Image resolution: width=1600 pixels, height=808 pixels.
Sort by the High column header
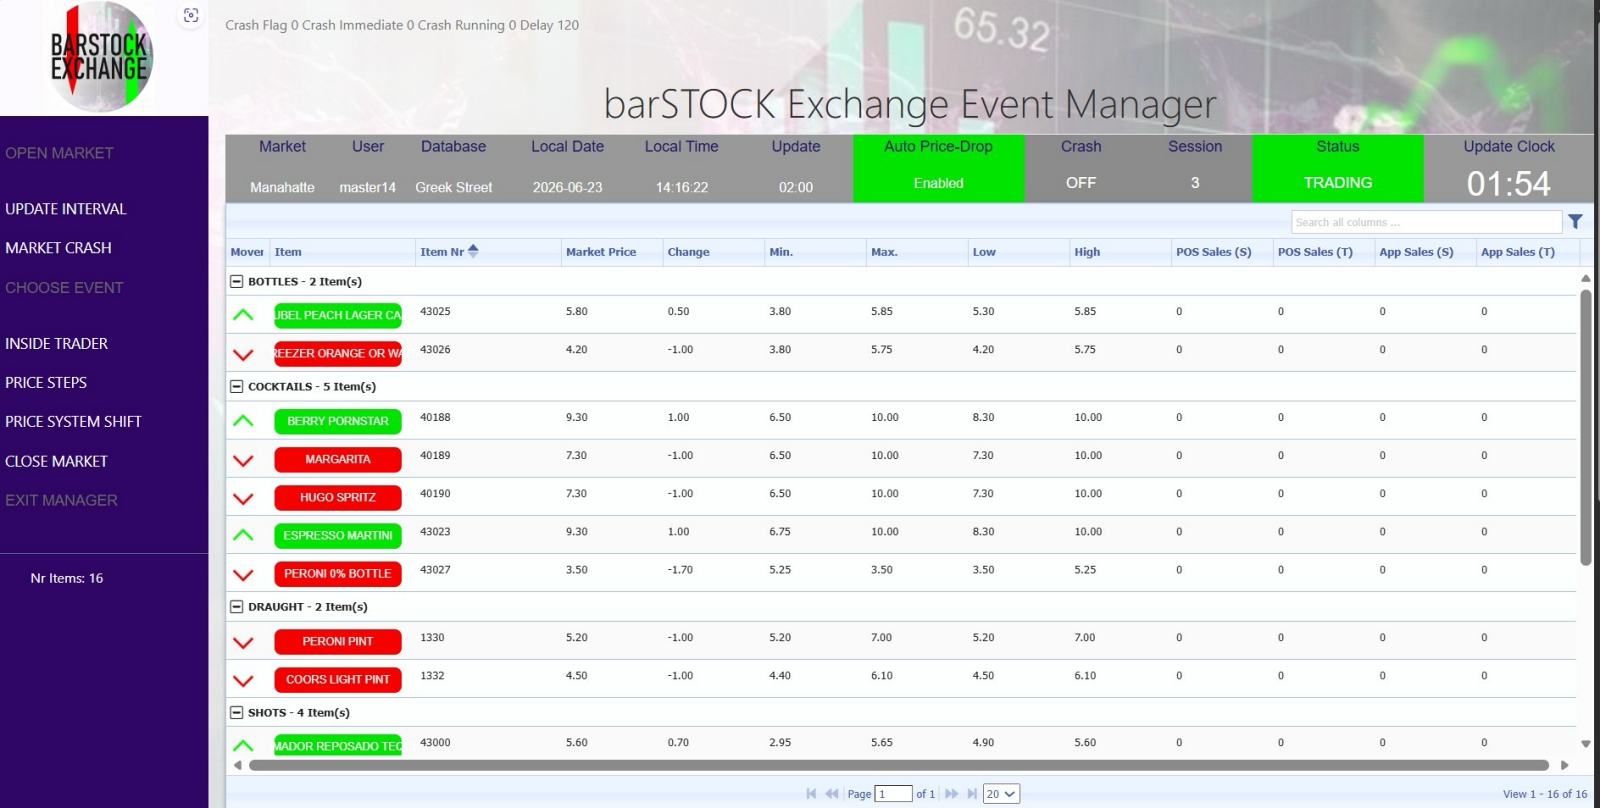[x=1087, y=252]
